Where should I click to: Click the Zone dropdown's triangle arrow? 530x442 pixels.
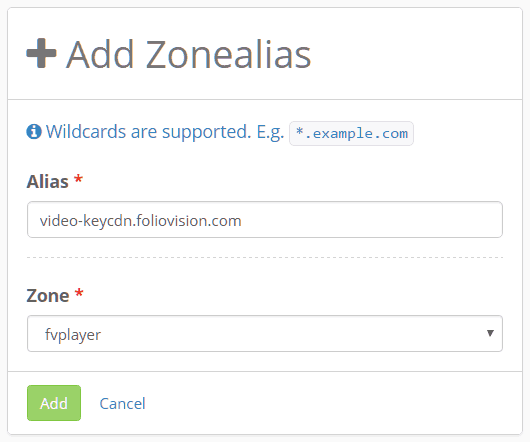pos(490,333)
